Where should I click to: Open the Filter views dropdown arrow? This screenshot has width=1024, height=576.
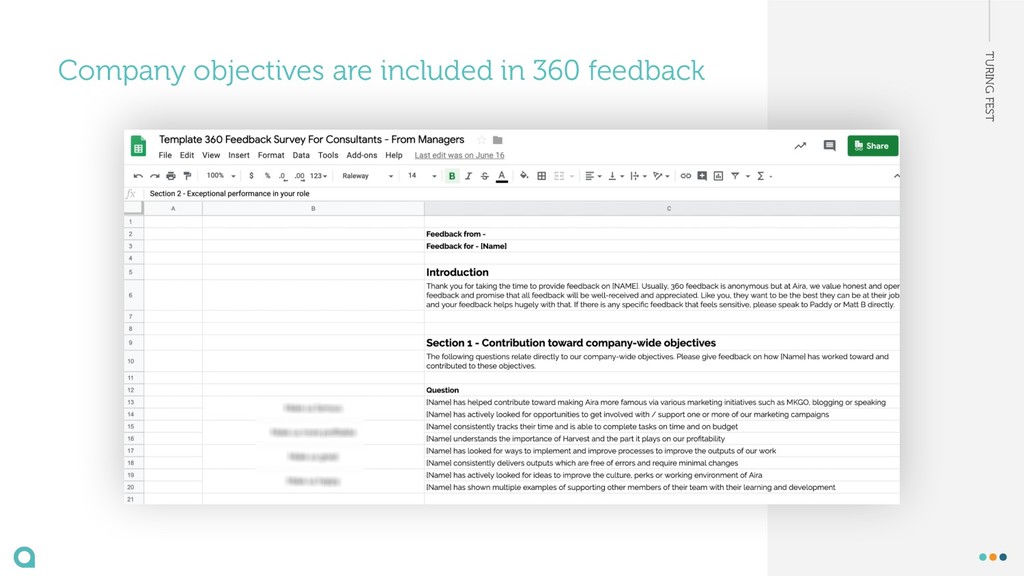click(x=748, y=176)
